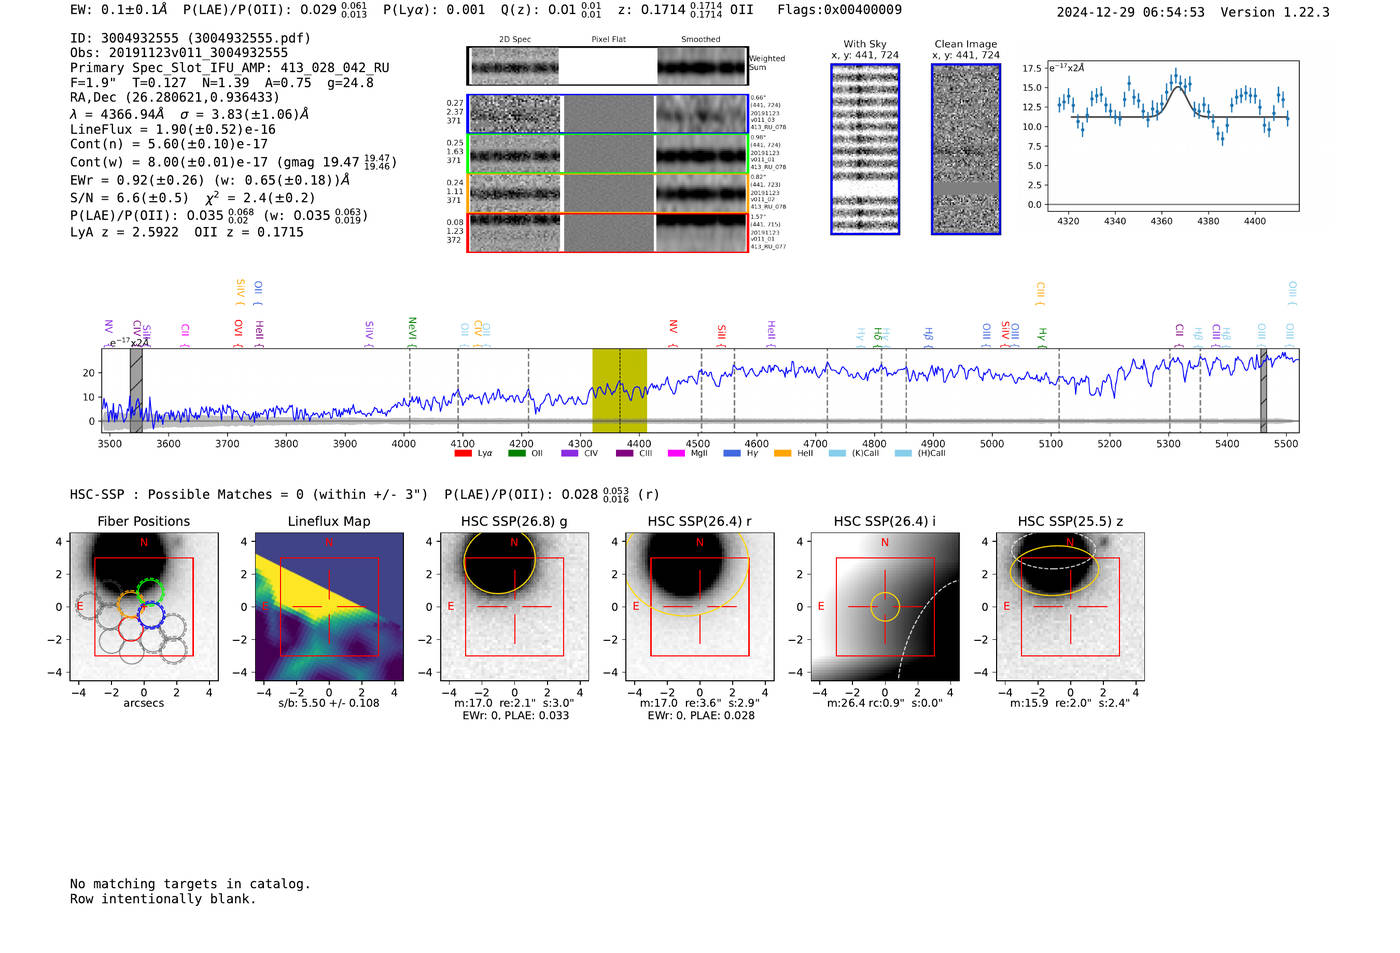
Task: Click the red Lyα legend swatch
Action: click(x=463, y=453)
